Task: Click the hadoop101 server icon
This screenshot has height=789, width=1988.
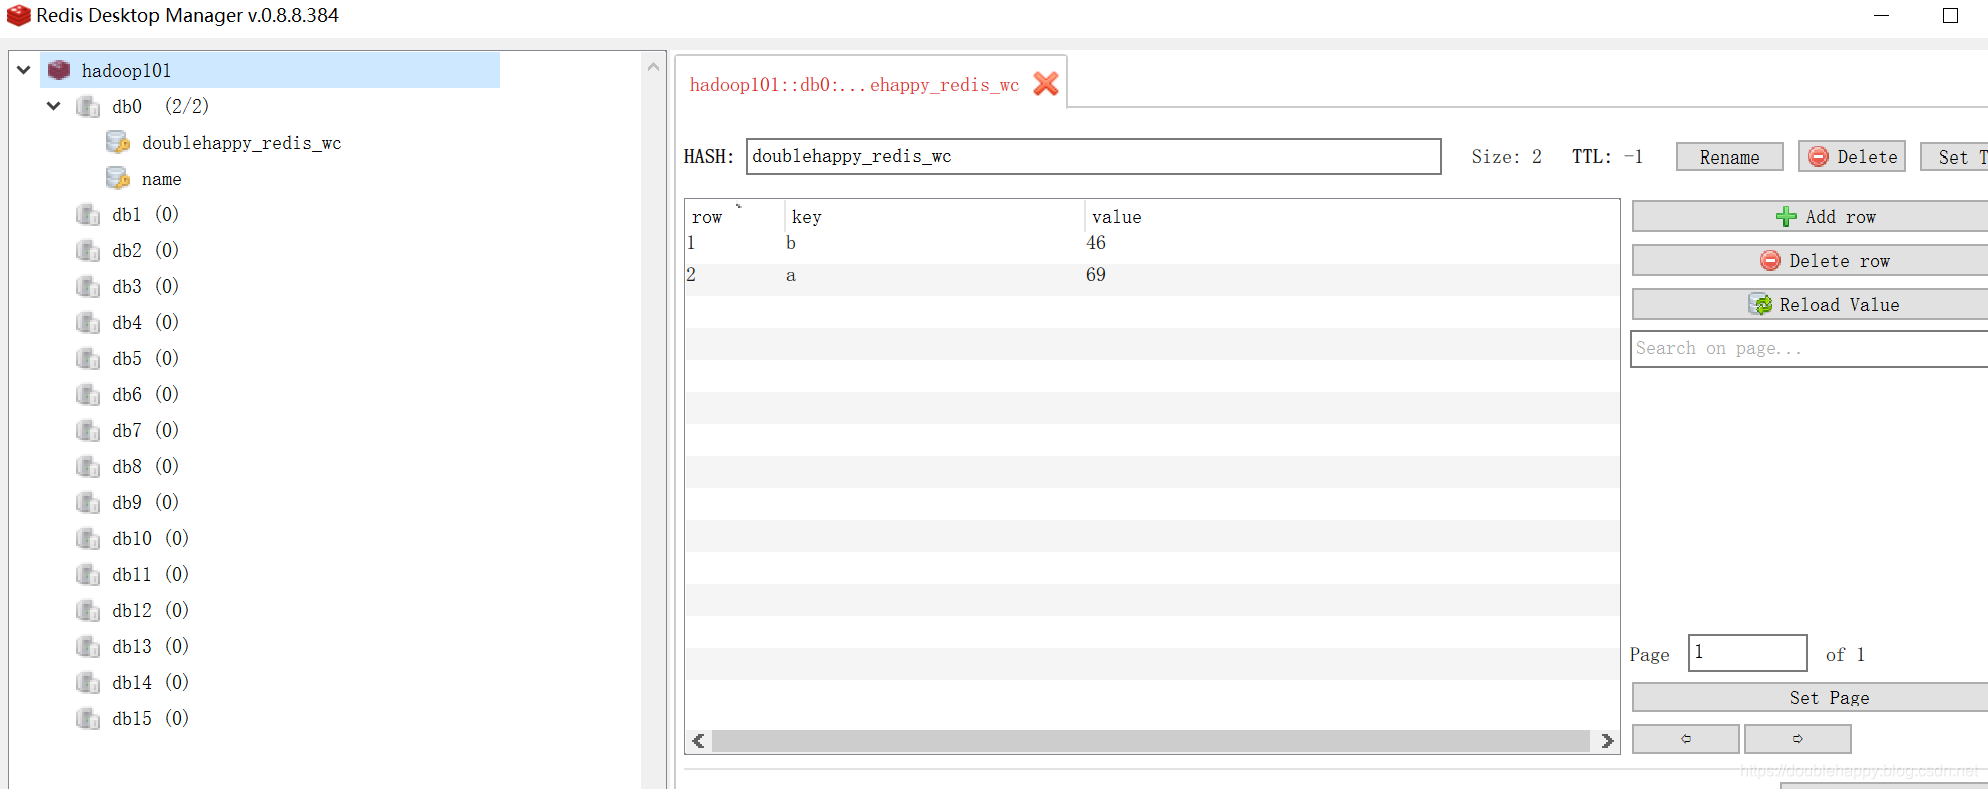Action: pyautogui.click(x=59, y=70)
